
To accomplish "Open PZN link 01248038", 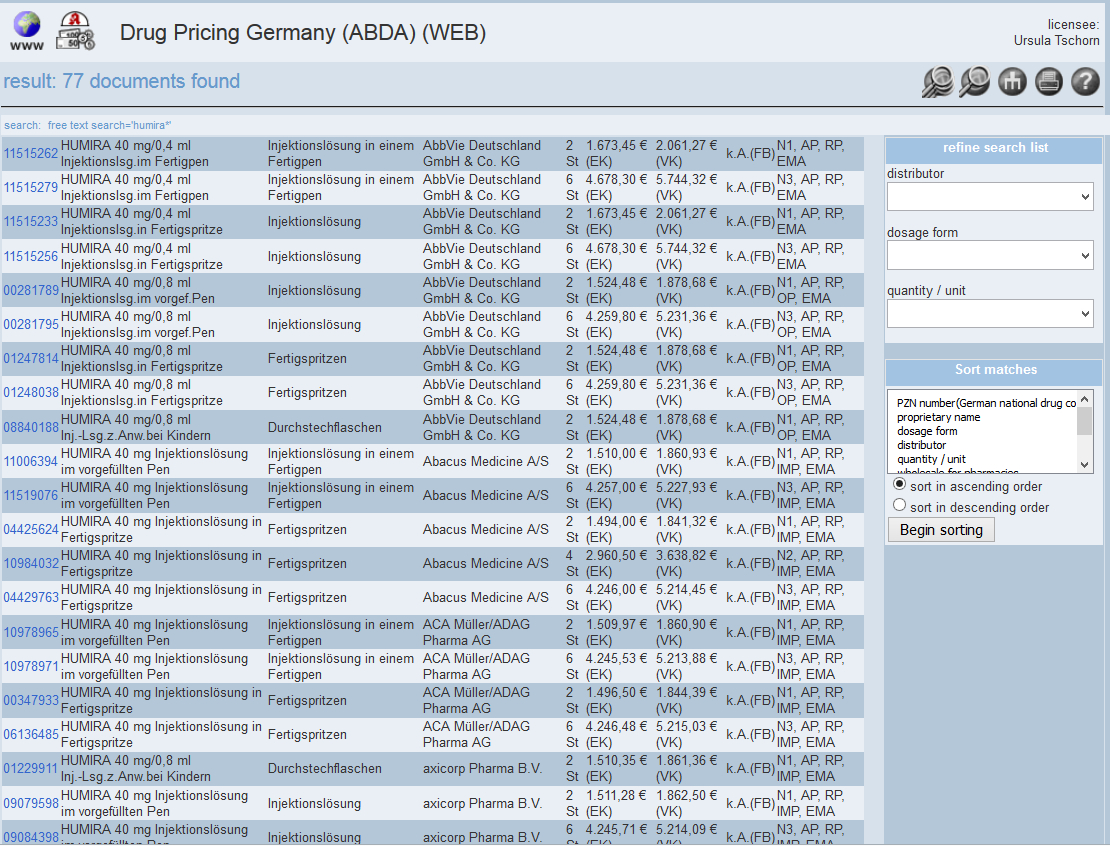I will click(x=30, y=392).
